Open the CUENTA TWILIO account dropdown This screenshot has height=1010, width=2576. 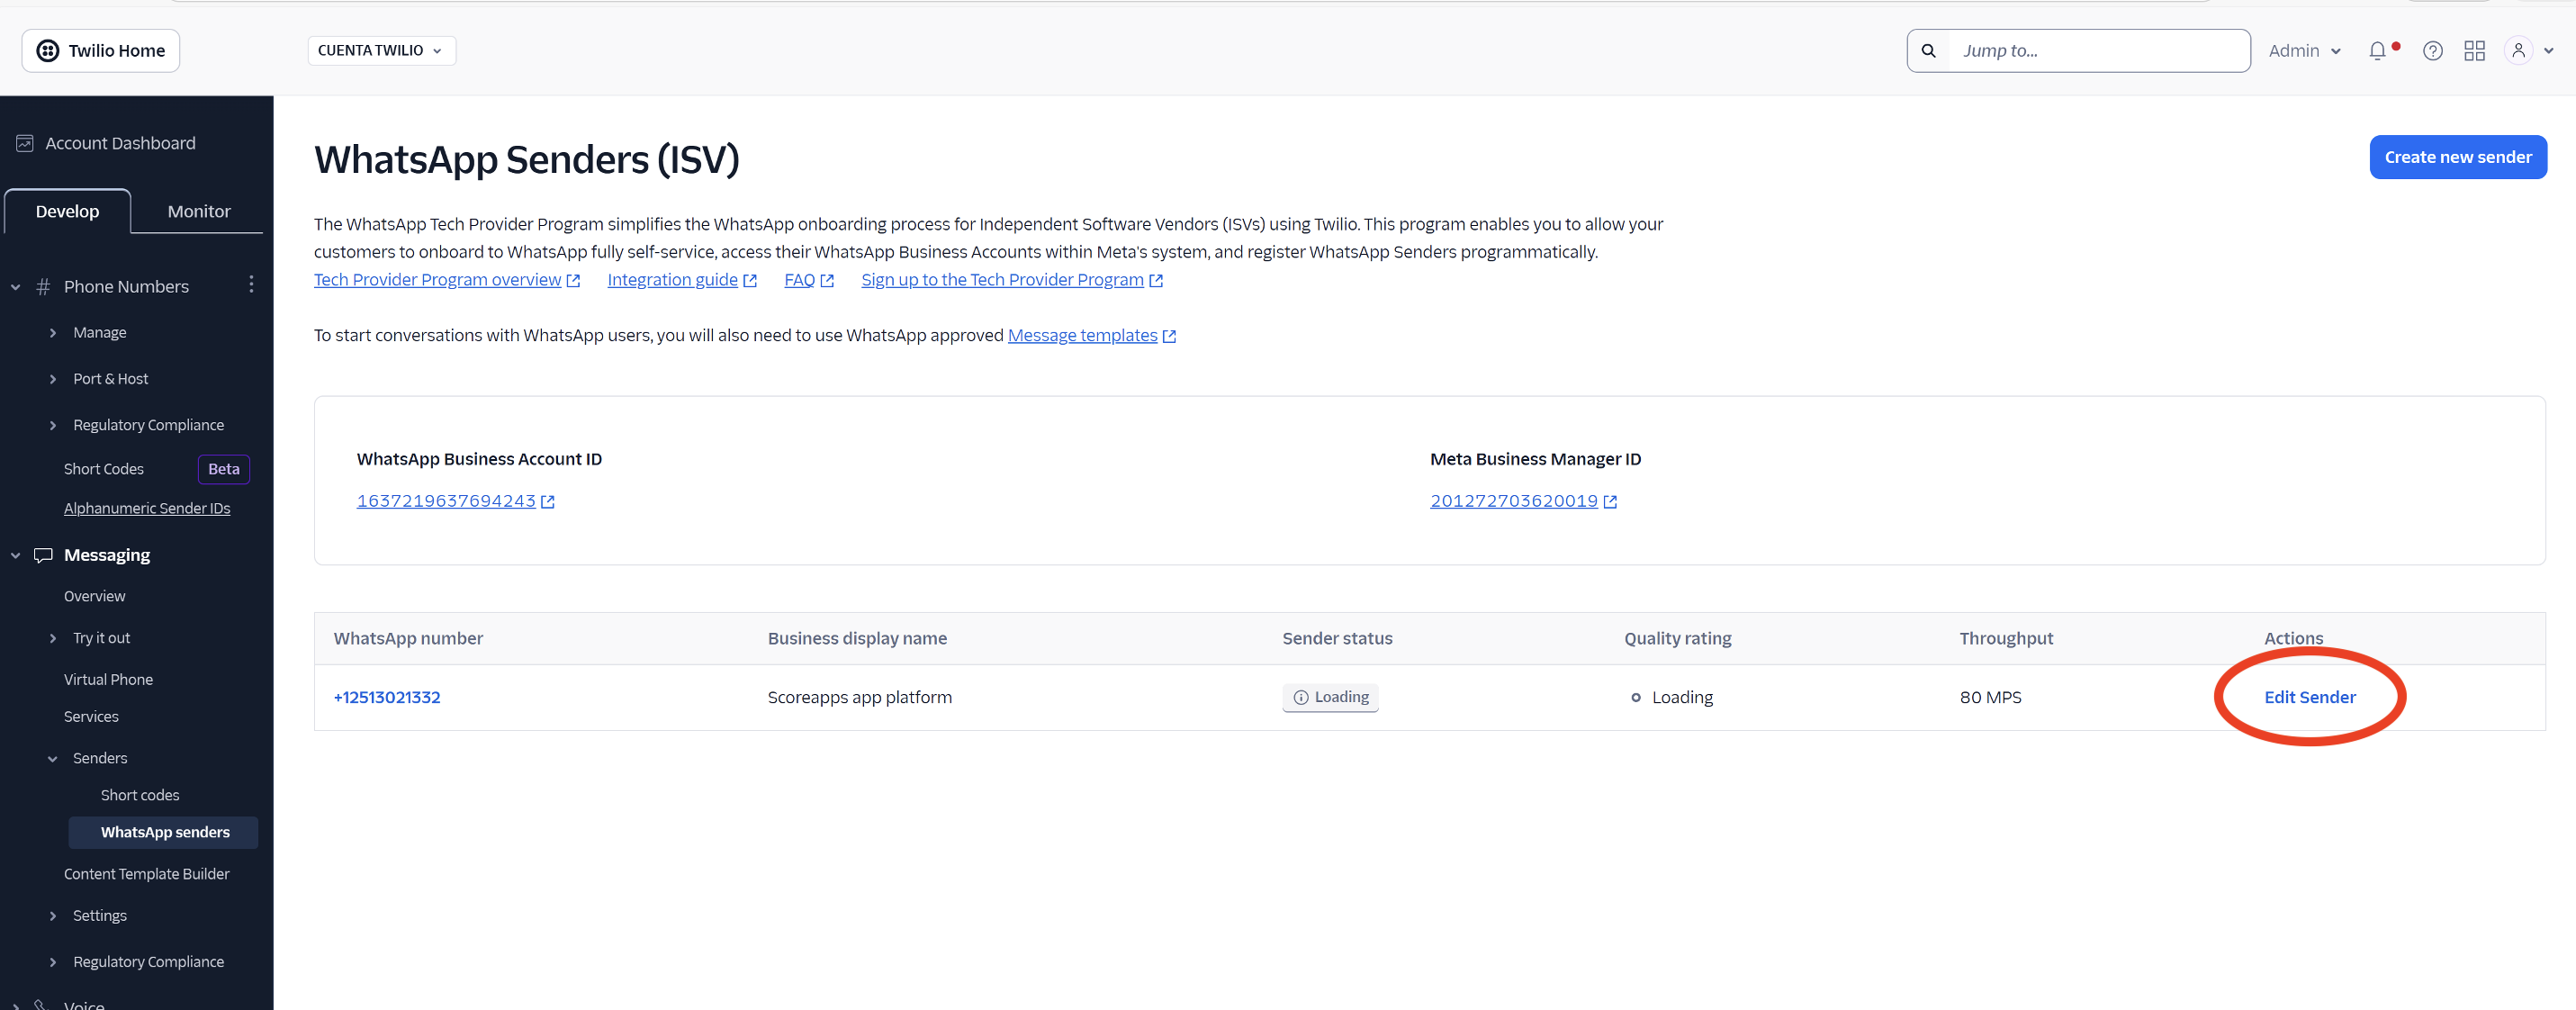(x=381, y=51)
